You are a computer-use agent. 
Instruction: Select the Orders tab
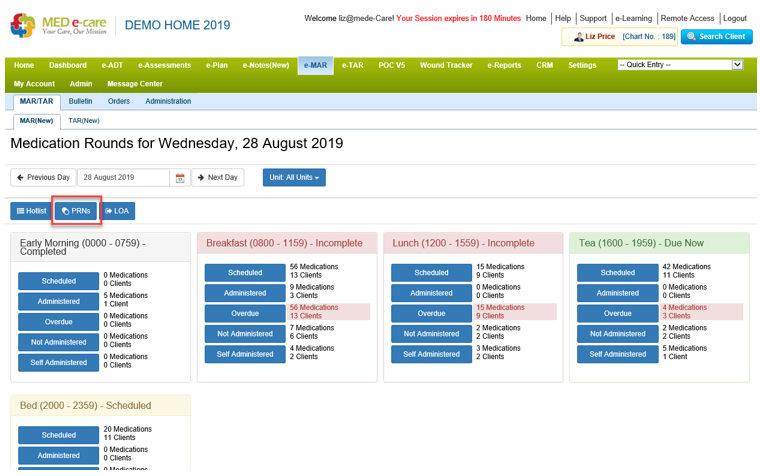(x=119, y=101)
